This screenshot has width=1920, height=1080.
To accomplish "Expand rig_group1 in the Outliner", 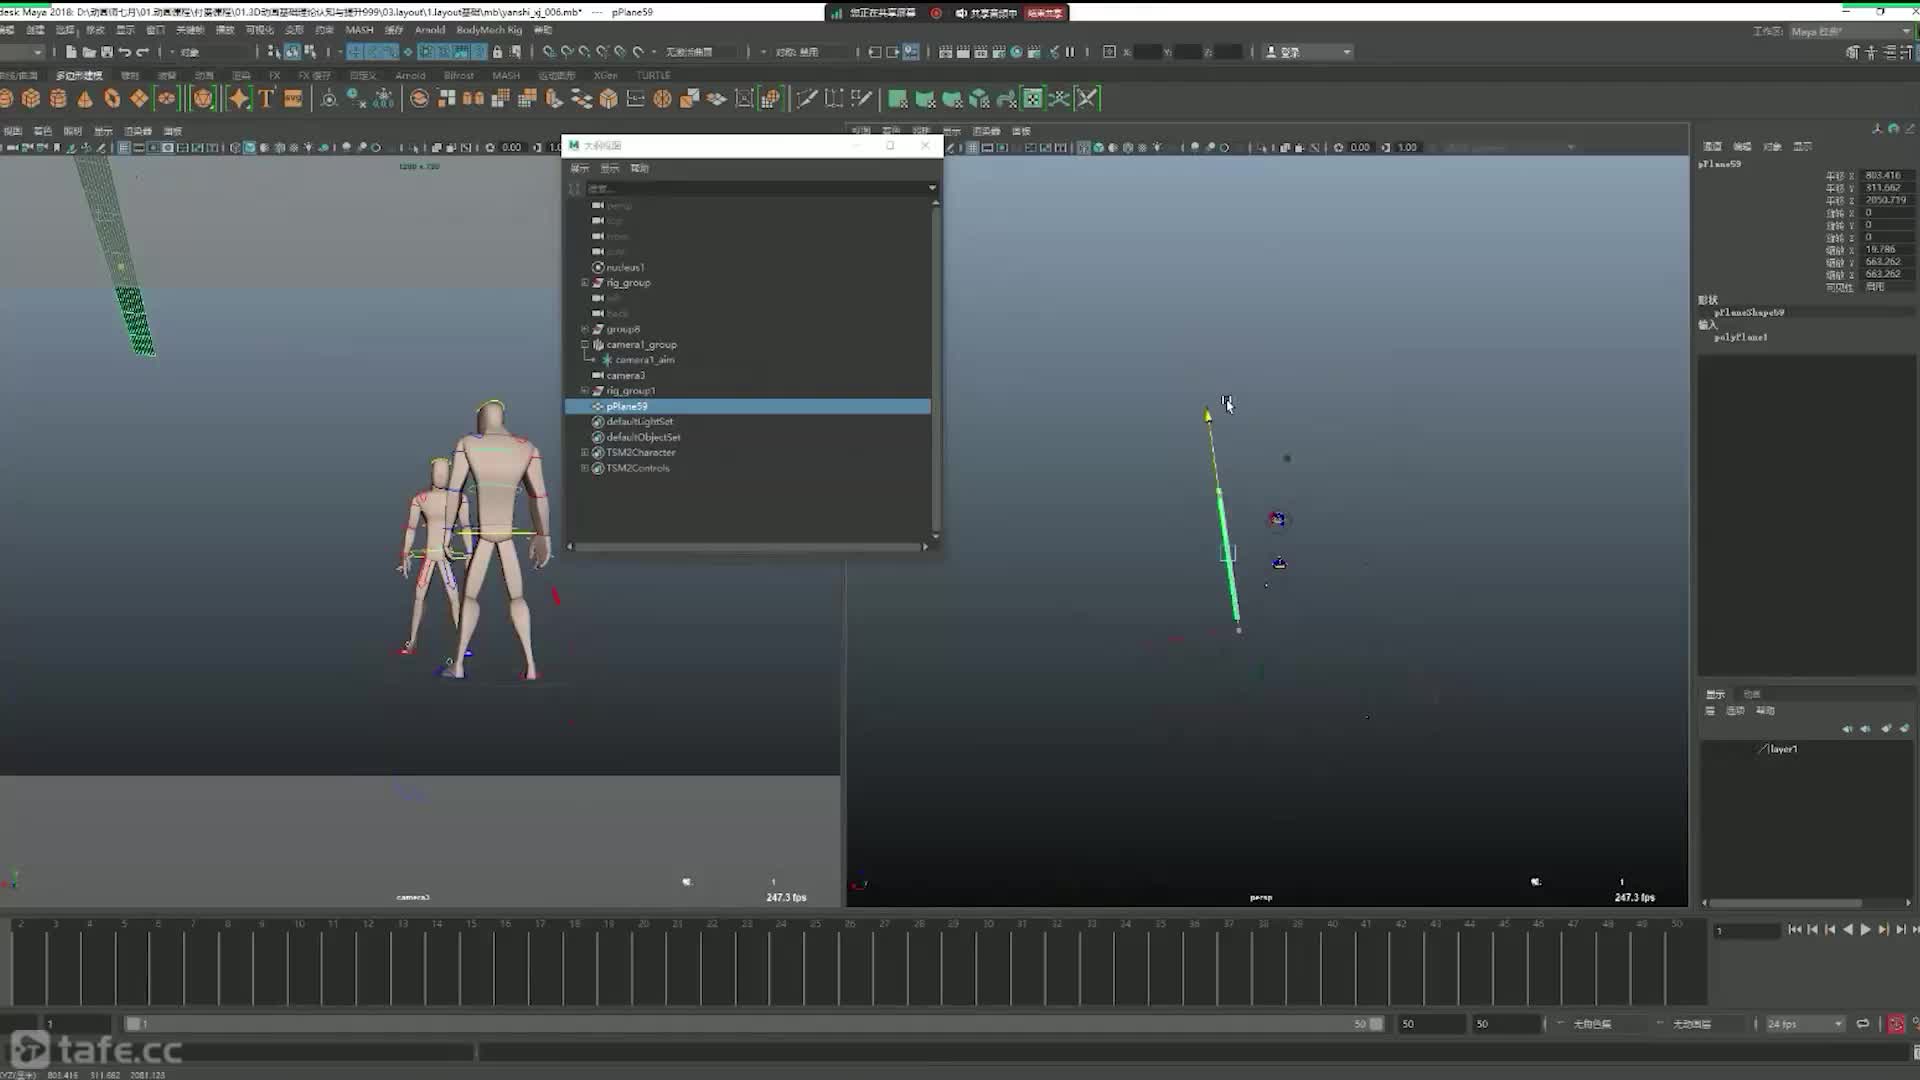I will [x=585, y=391].
